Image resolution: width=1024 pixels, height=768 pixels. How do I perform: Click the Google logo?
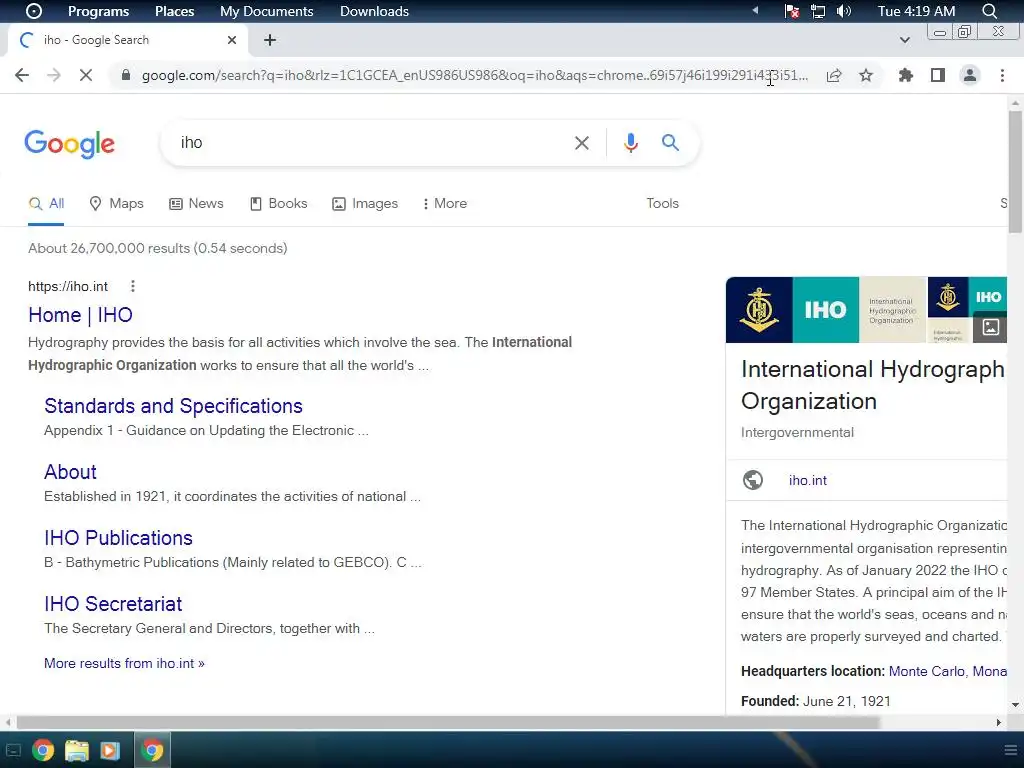pyautogui.click(x=70, y=144)
